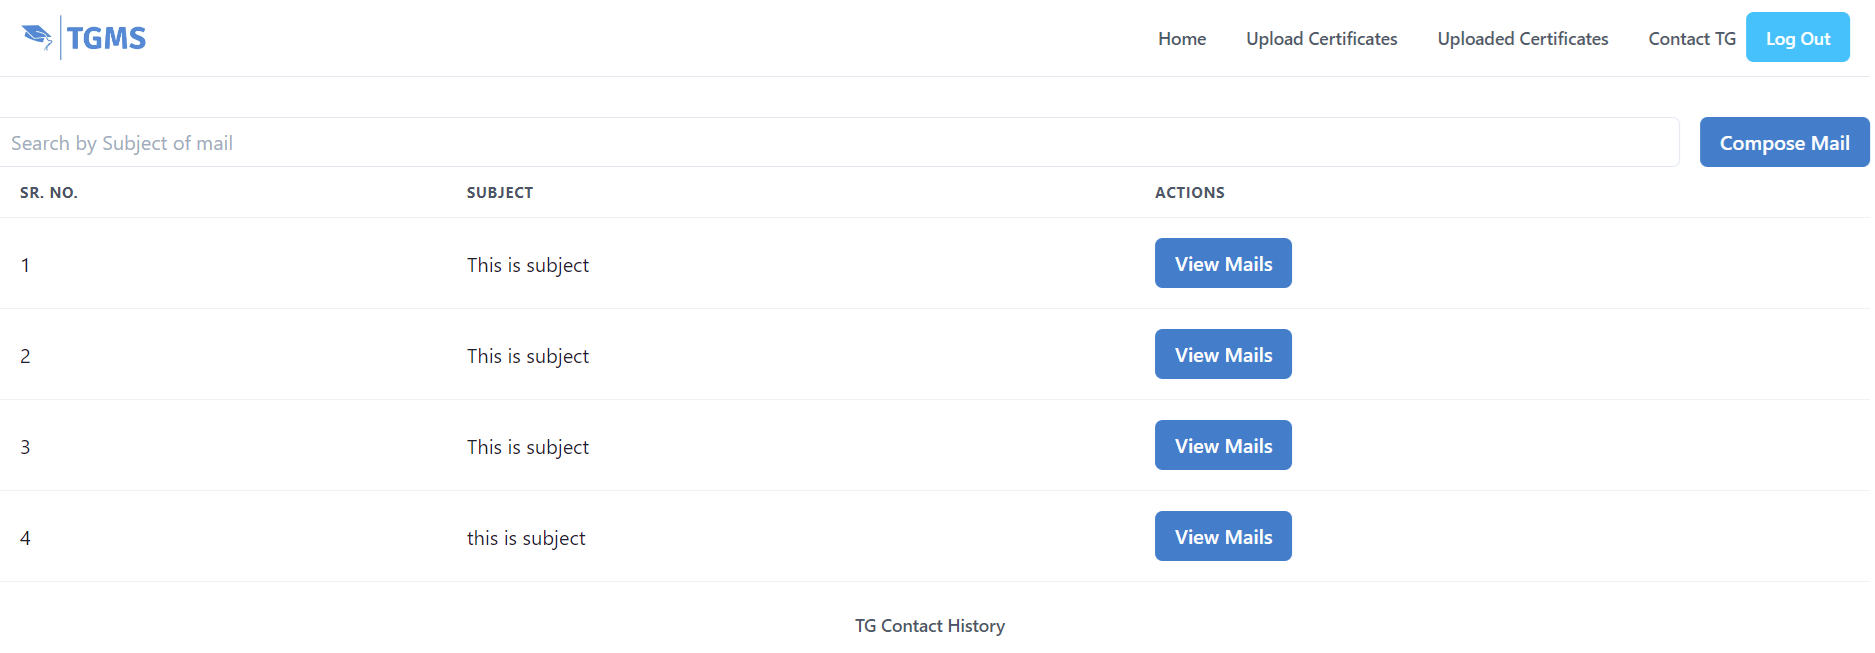Select lowercase "this is subject" in row 4

tap(526, 538)
